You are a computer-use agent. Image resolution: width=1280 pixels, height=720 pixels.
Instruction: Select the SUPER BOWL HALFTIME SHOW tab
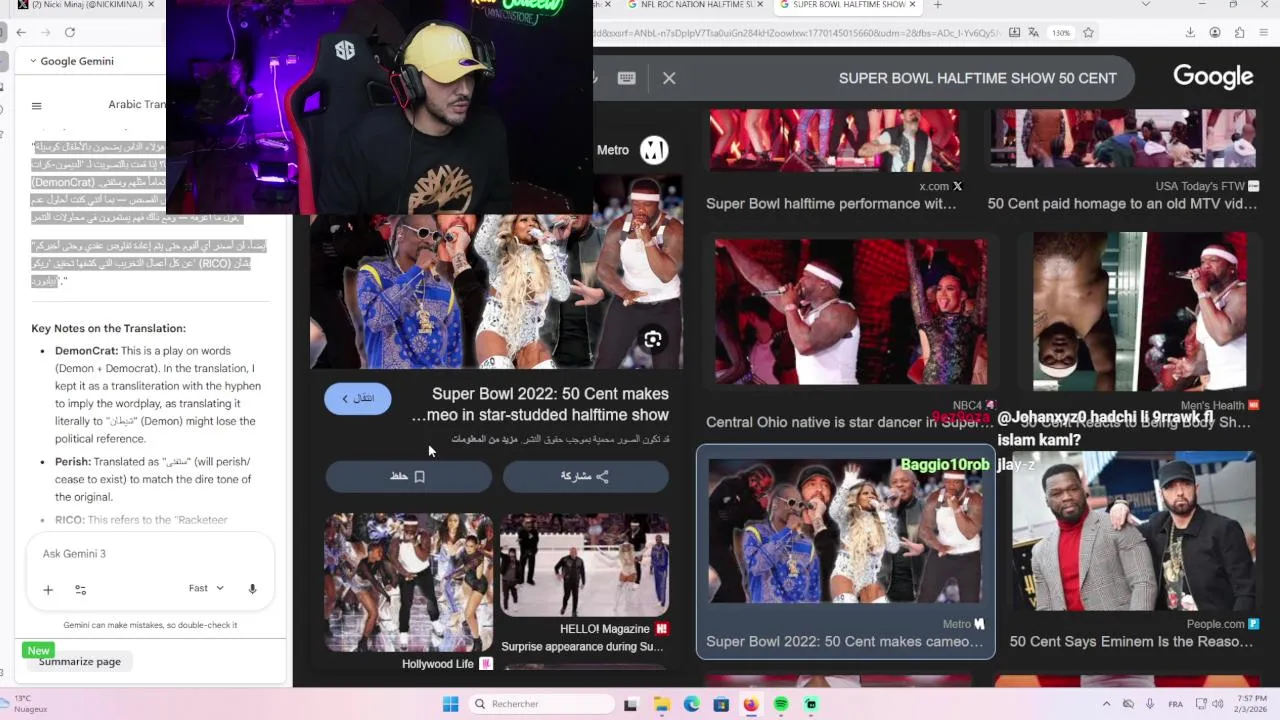click(846, 5)
